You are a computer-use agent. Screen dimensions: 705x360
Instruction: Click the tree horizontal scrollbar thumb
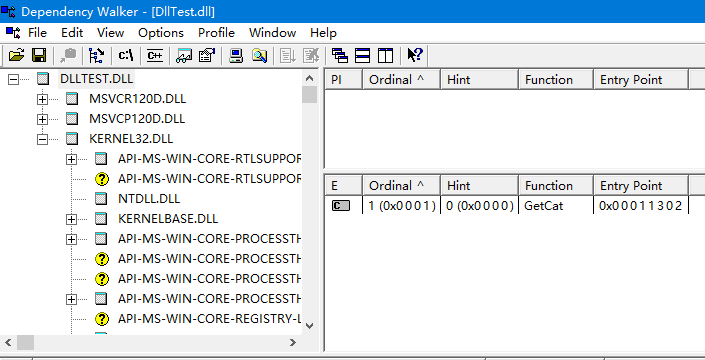pyautogui.click(x=26, y=342)
